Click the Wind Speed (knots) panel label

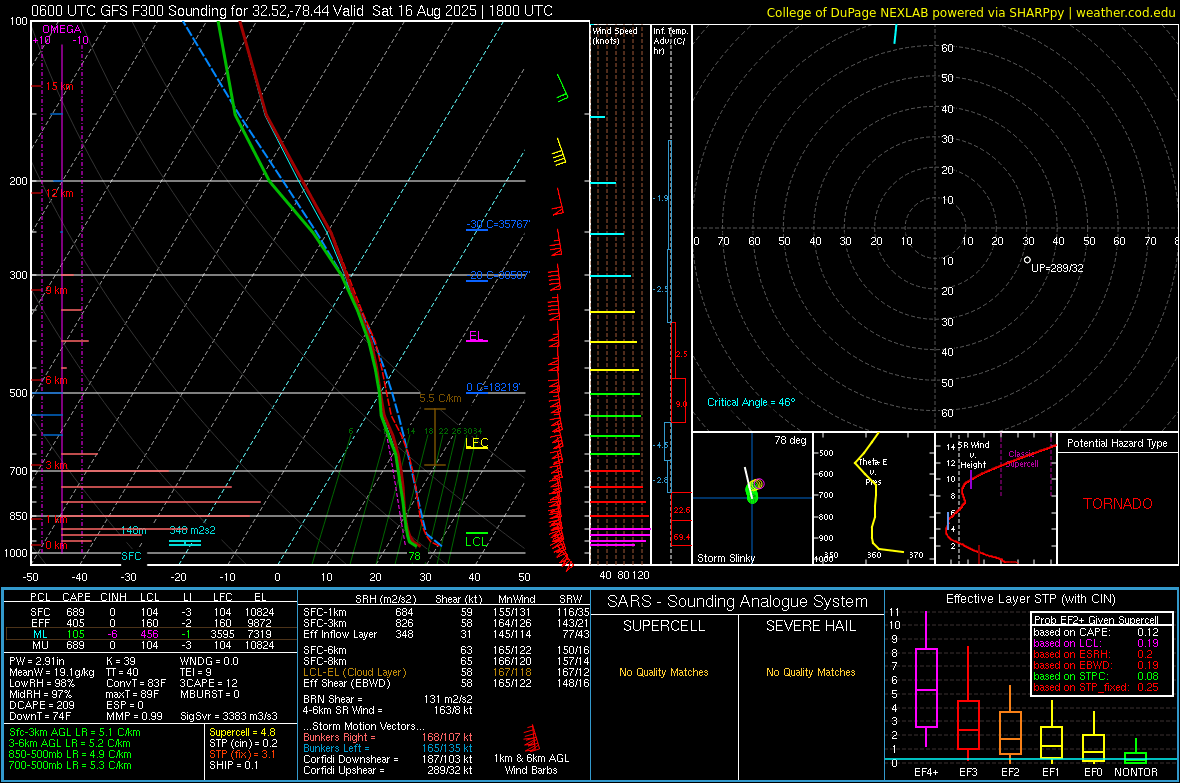pyautogui.click(x=615, y=35)
